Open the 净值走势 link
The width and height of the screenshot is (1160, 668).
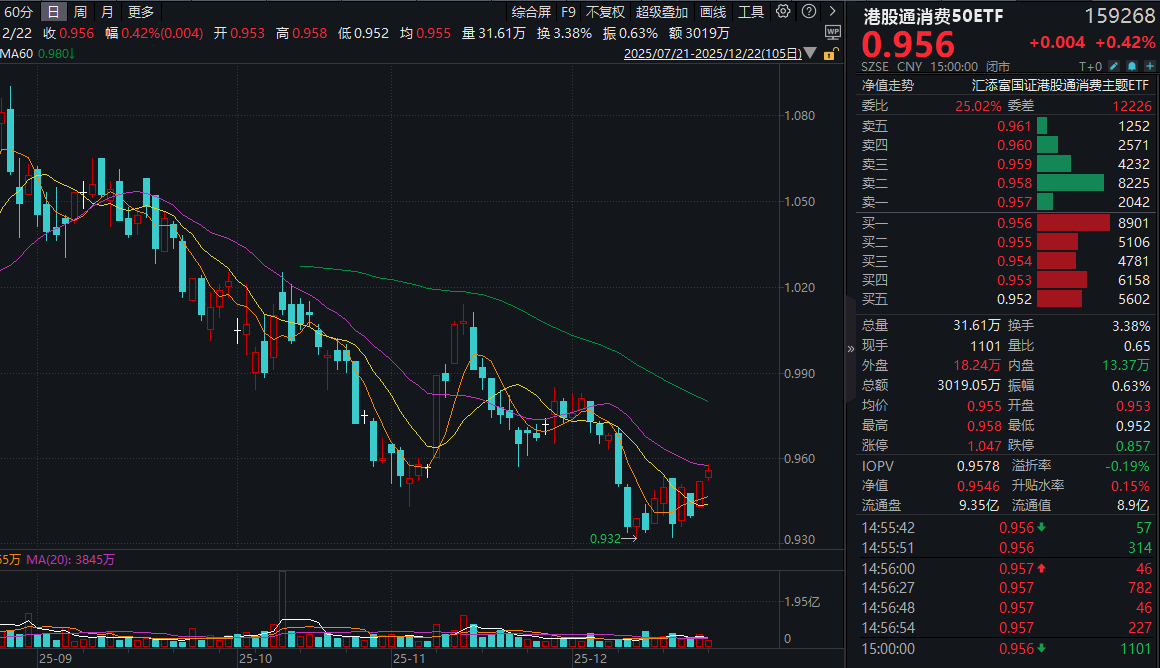click(888, 86)
